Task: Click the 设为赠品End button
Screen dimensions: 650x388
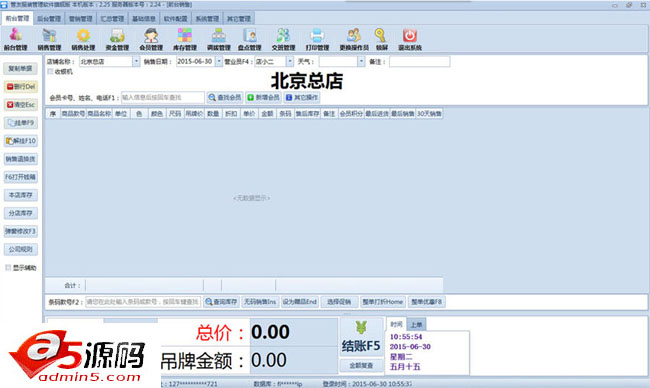Action: (300, 302)
